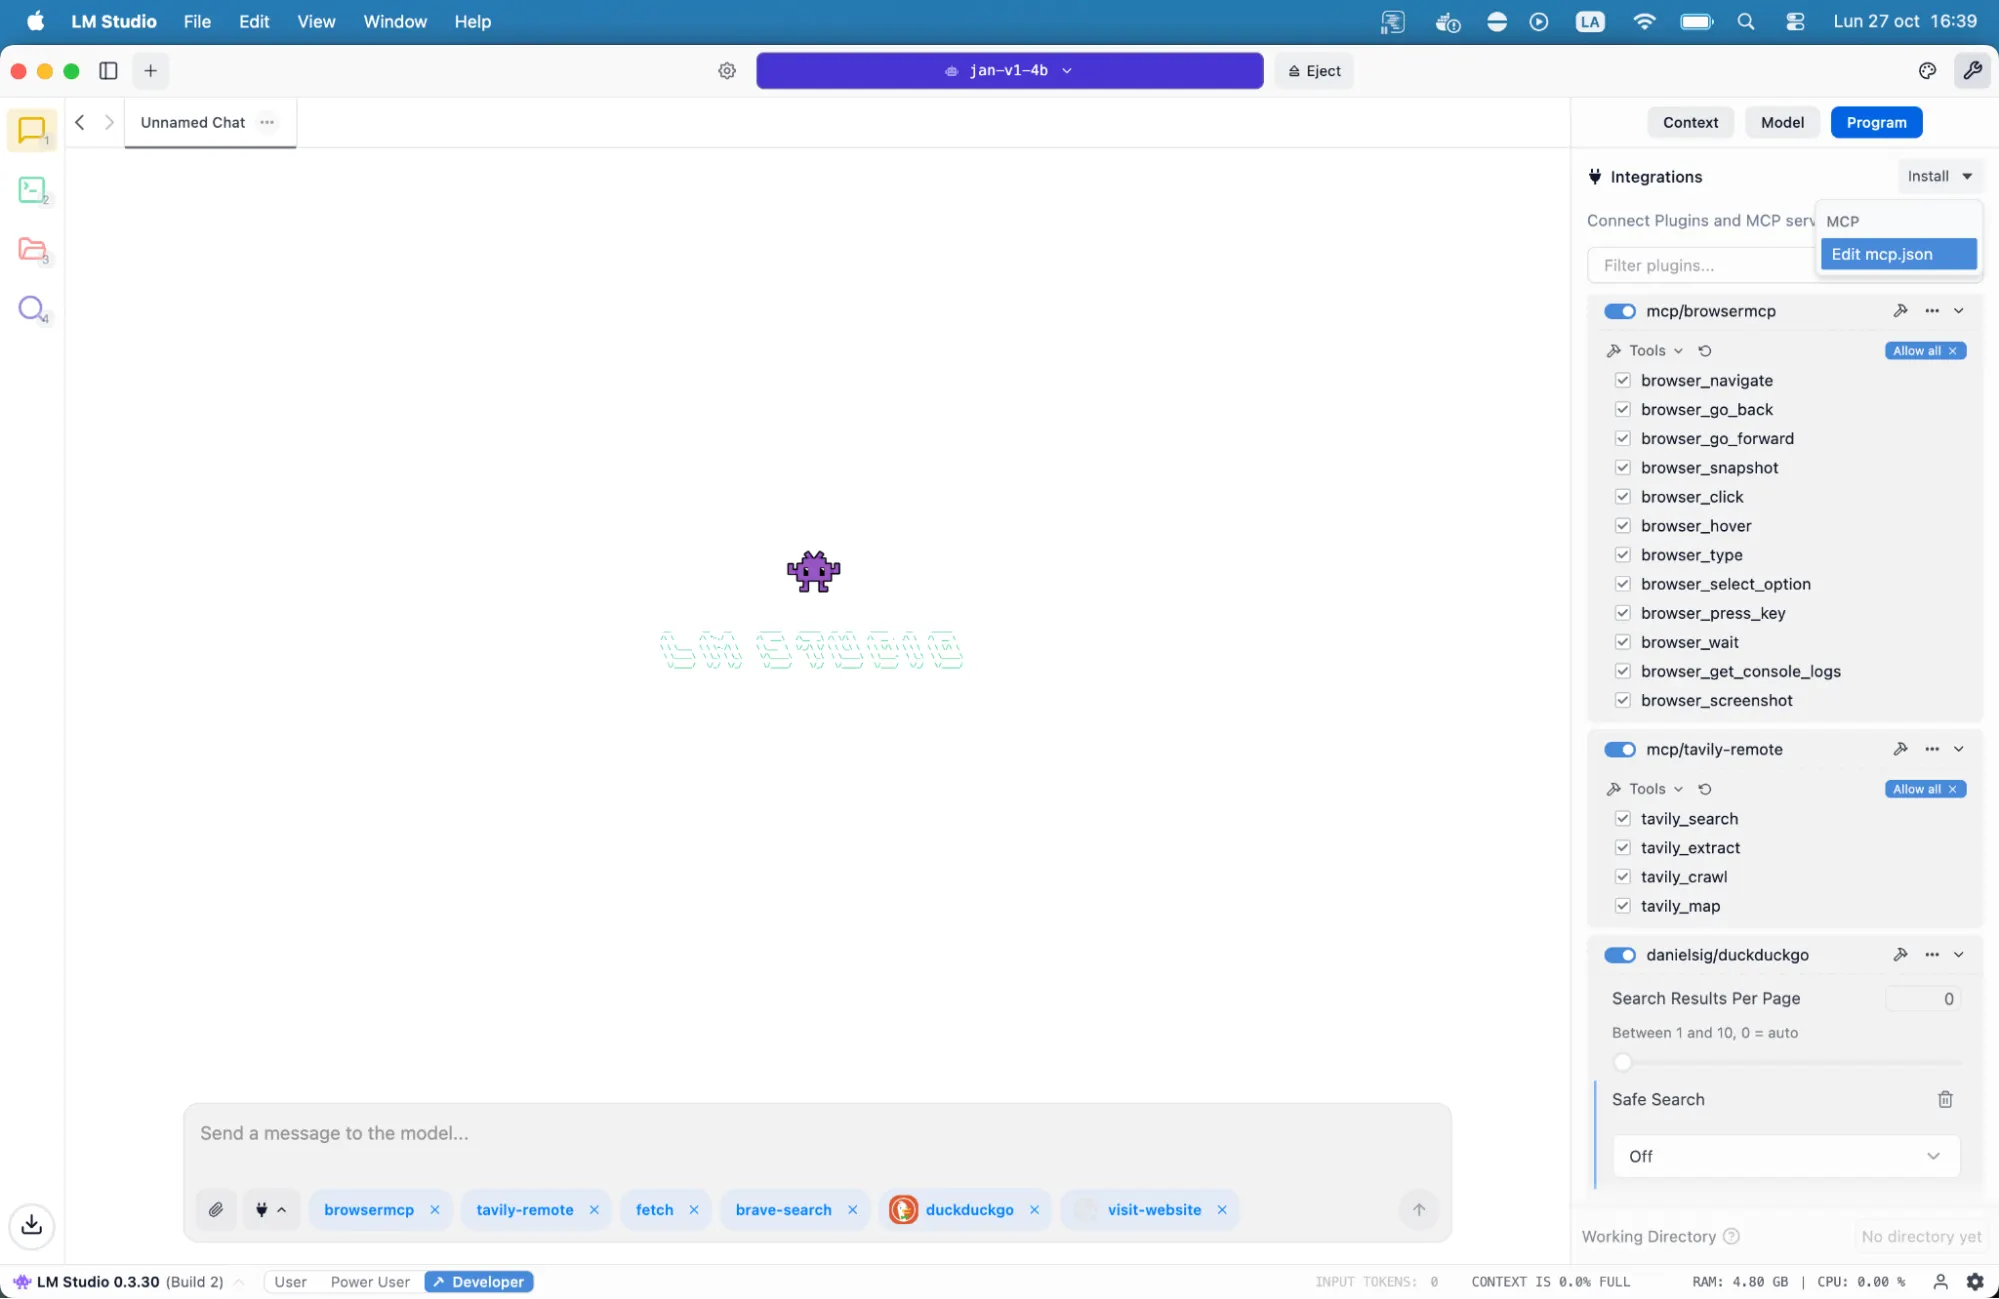Click the theme palette icon in top bar
Screen dimensions: 1999x1299
point(1927,71)
